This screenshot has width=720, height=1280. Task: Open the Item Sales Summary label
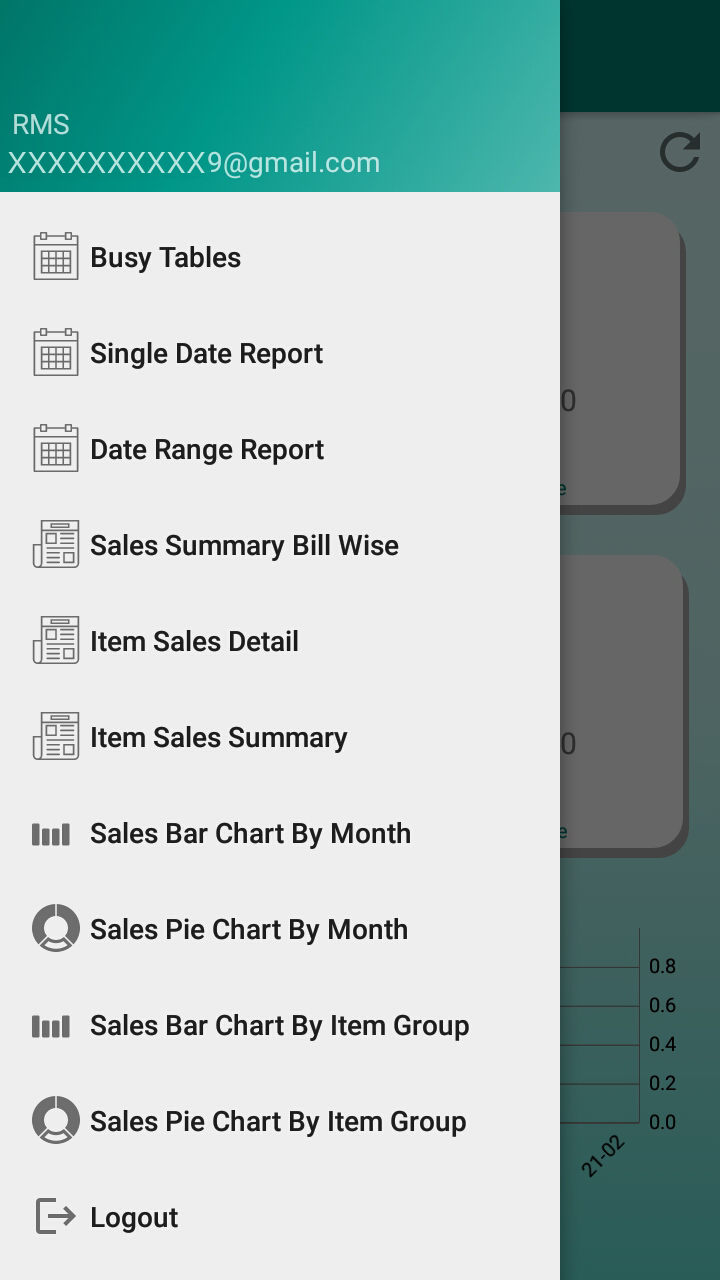tap(219, 737)
